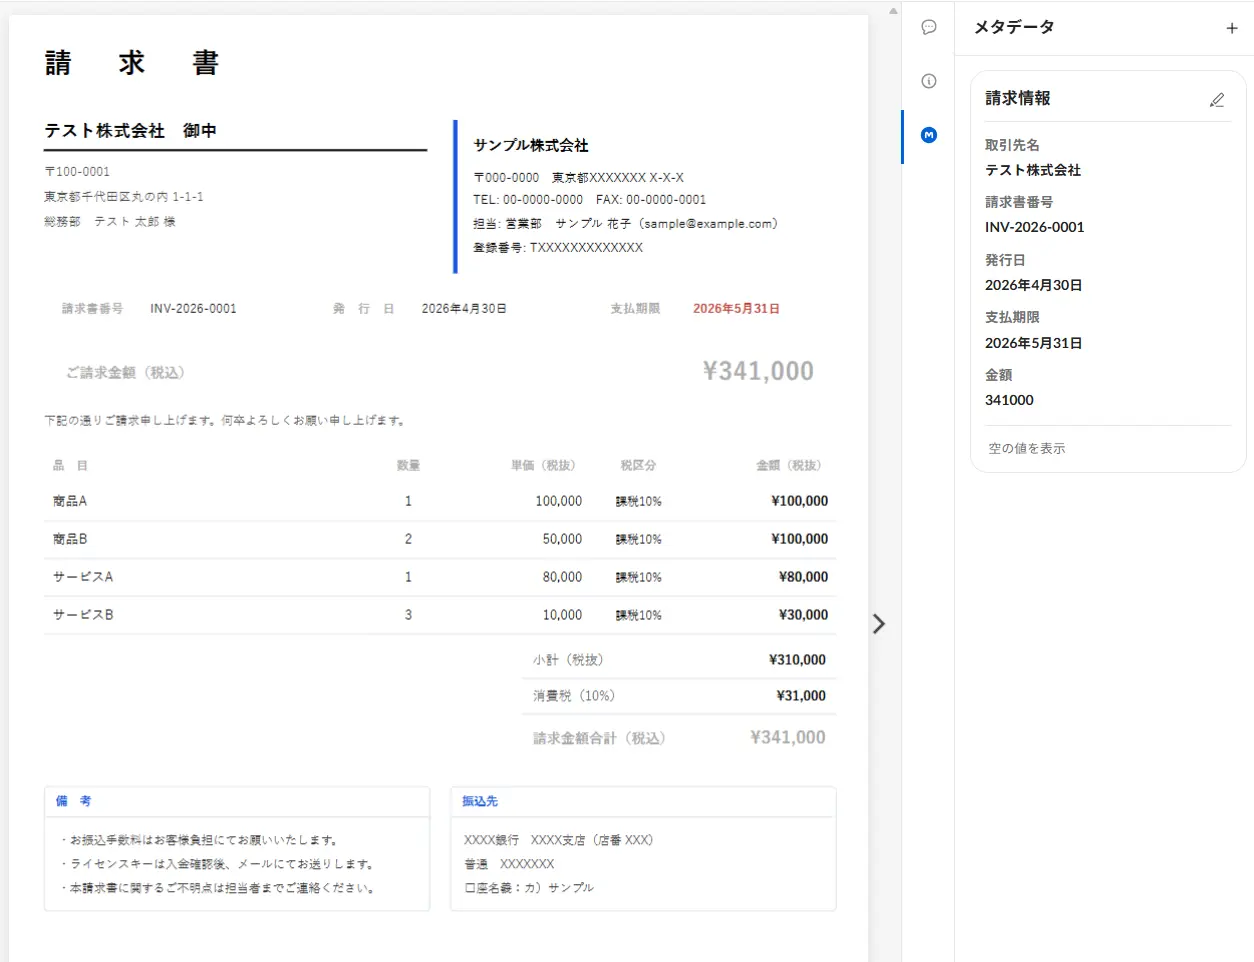Click the サービスB row item name
1254x962 pixels.
83,615
